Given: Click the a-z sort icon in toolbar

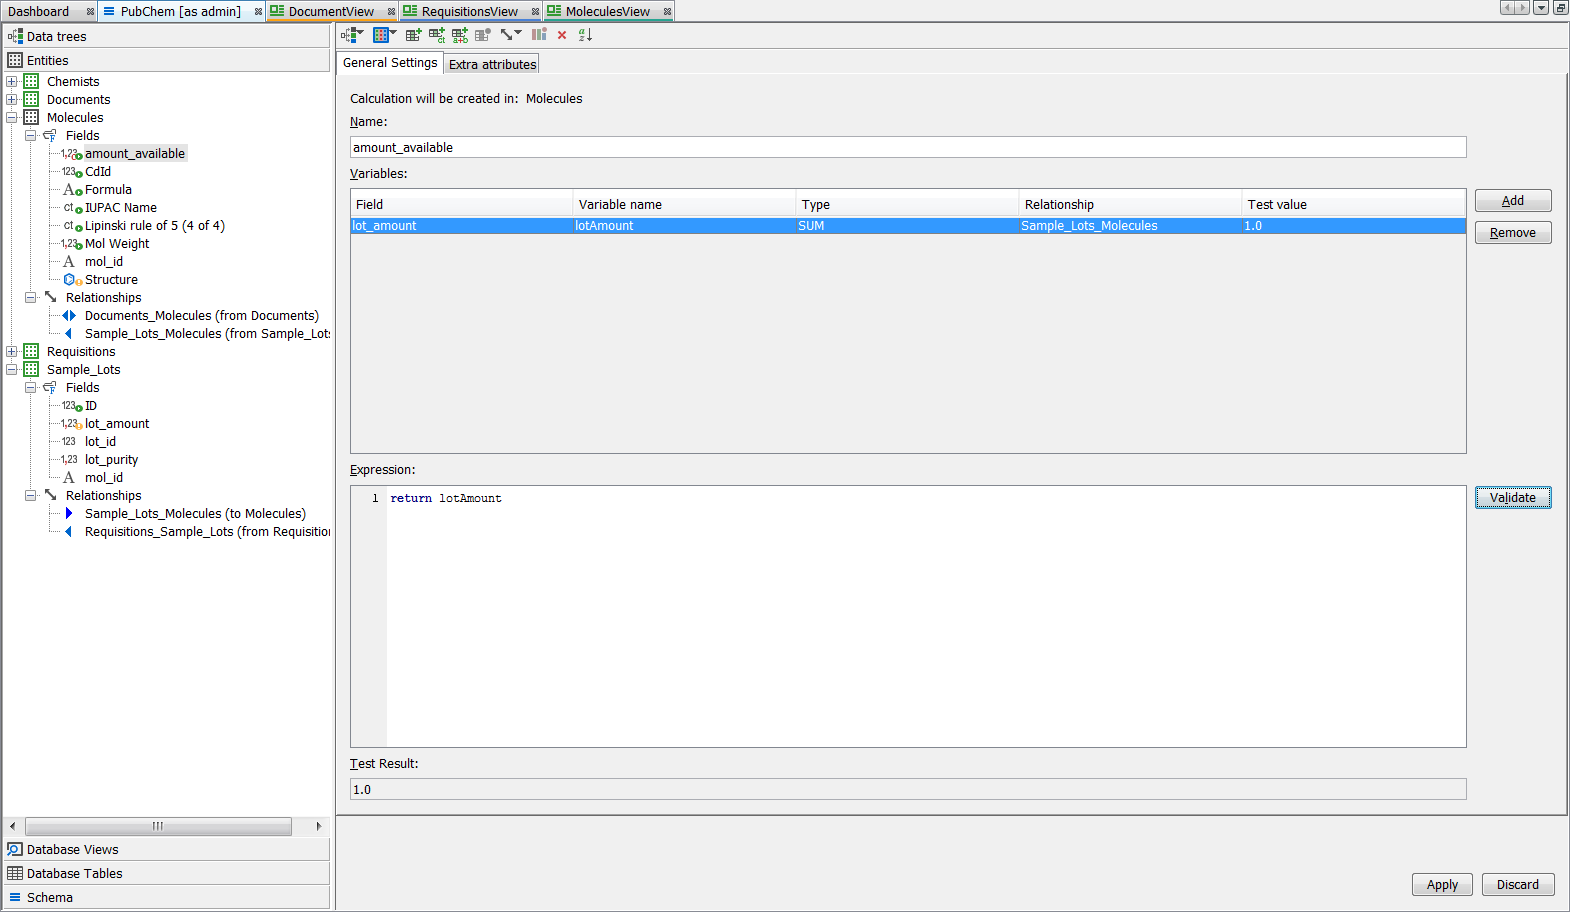Looking at the screenshot, I should tap(585, 35).
